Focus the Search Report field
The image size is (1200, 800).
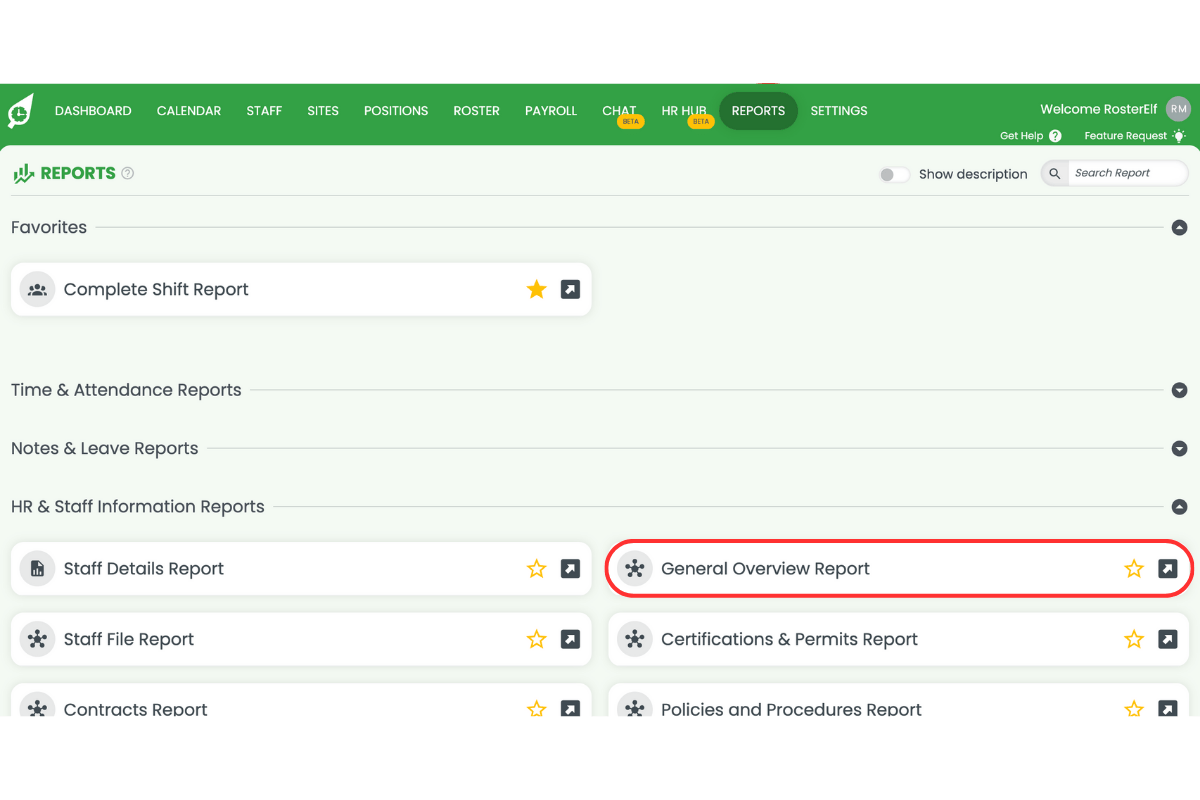coord(1125,173)
